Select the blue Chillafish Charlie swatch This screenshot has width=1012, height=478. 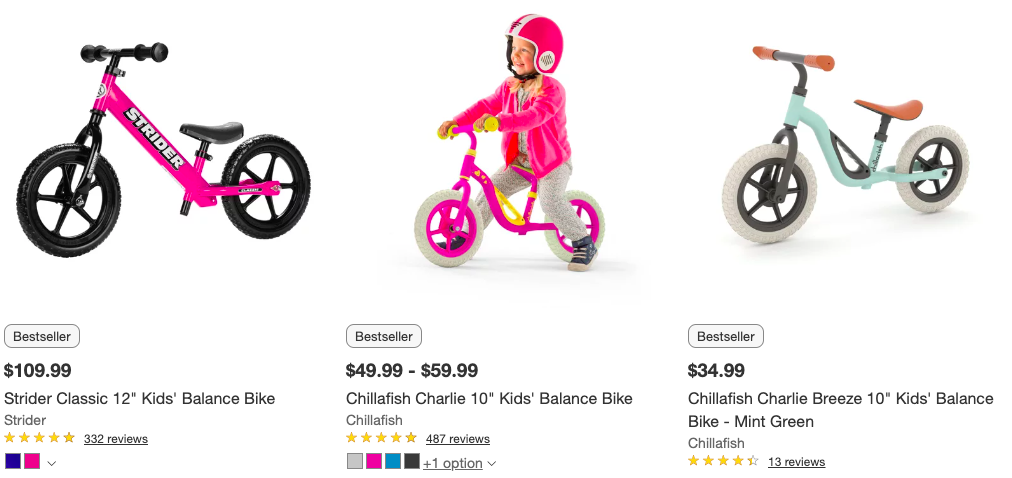393,461
